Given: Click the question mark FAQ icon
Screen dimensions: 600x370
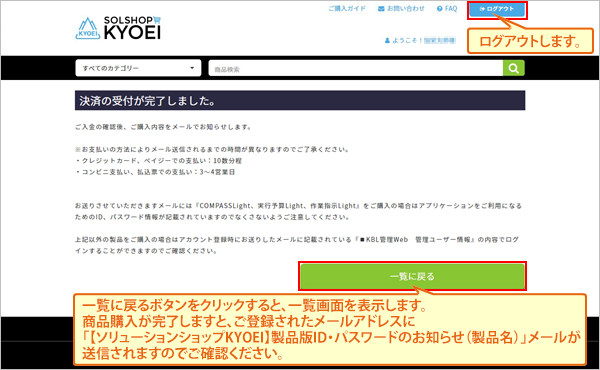Looking at the screenshot, I should click(439, 8).
